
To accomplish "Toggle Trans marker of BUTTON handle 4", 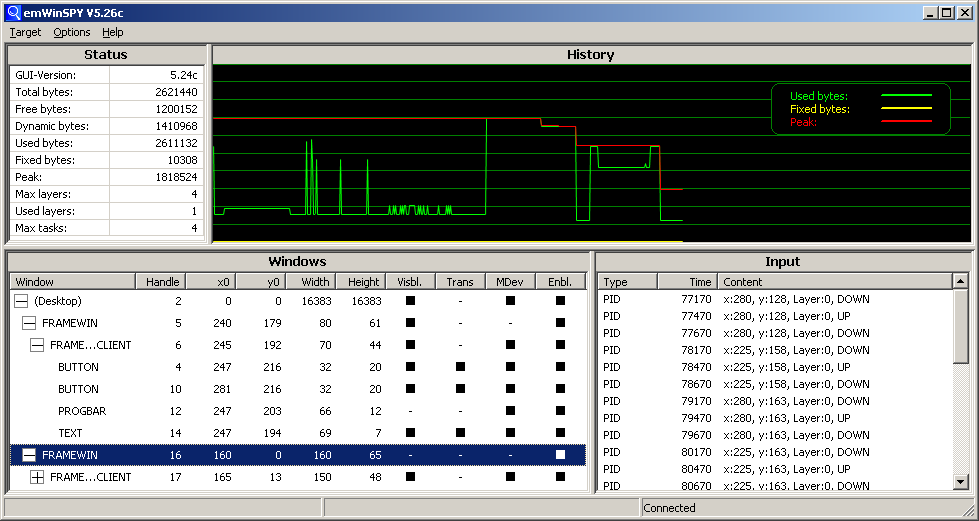I will click(x=460, y=367).
